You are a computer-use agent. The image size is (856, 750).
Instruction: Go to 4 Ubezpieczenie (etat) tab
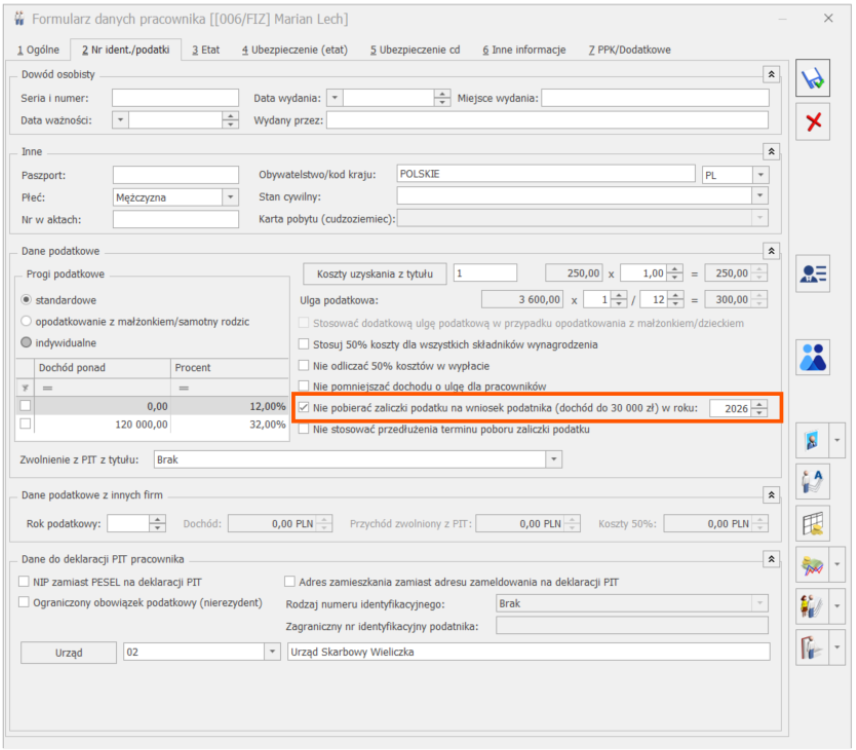point(295,50)
